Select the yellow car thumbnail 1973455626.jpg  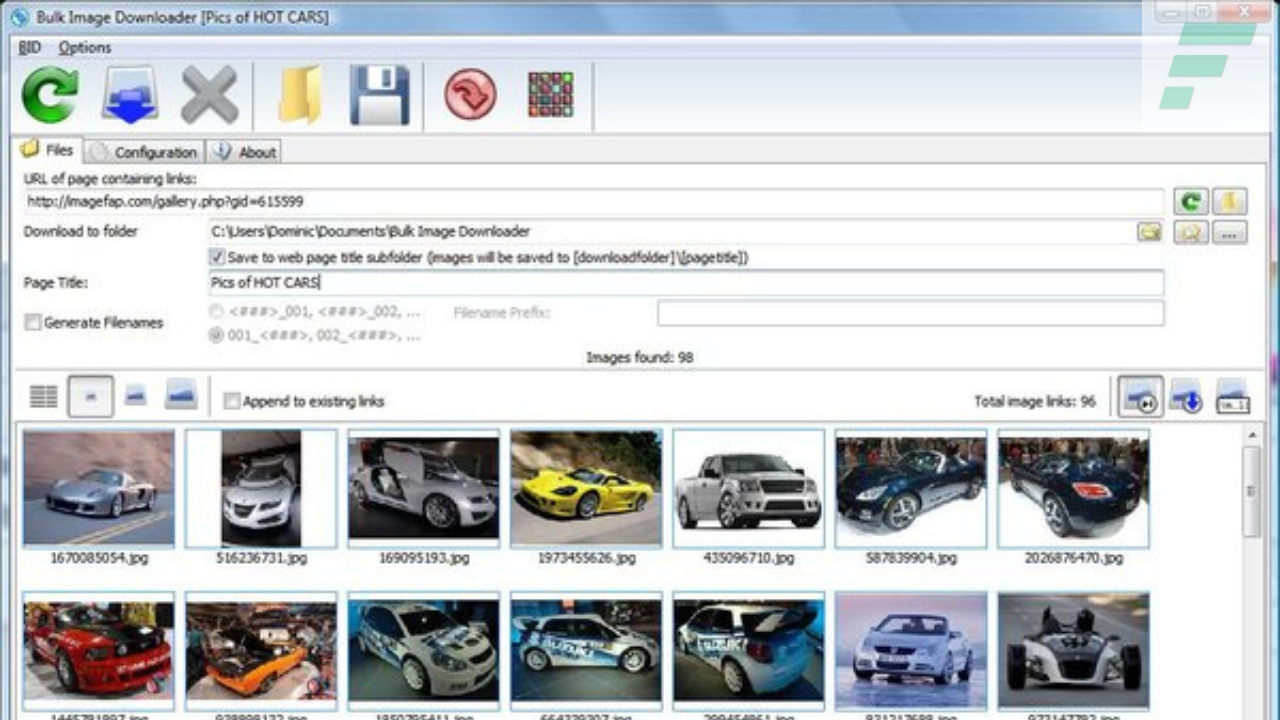pyautogui.click(x=586, y=488)
